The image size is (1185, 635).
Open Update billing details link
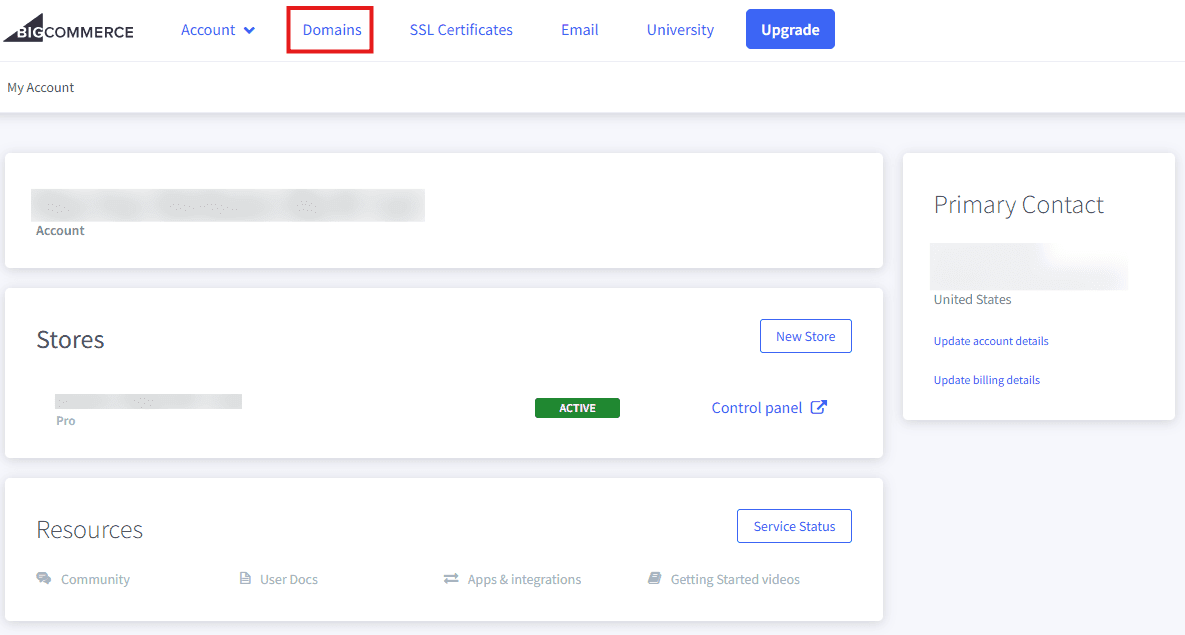click(986, 380)
